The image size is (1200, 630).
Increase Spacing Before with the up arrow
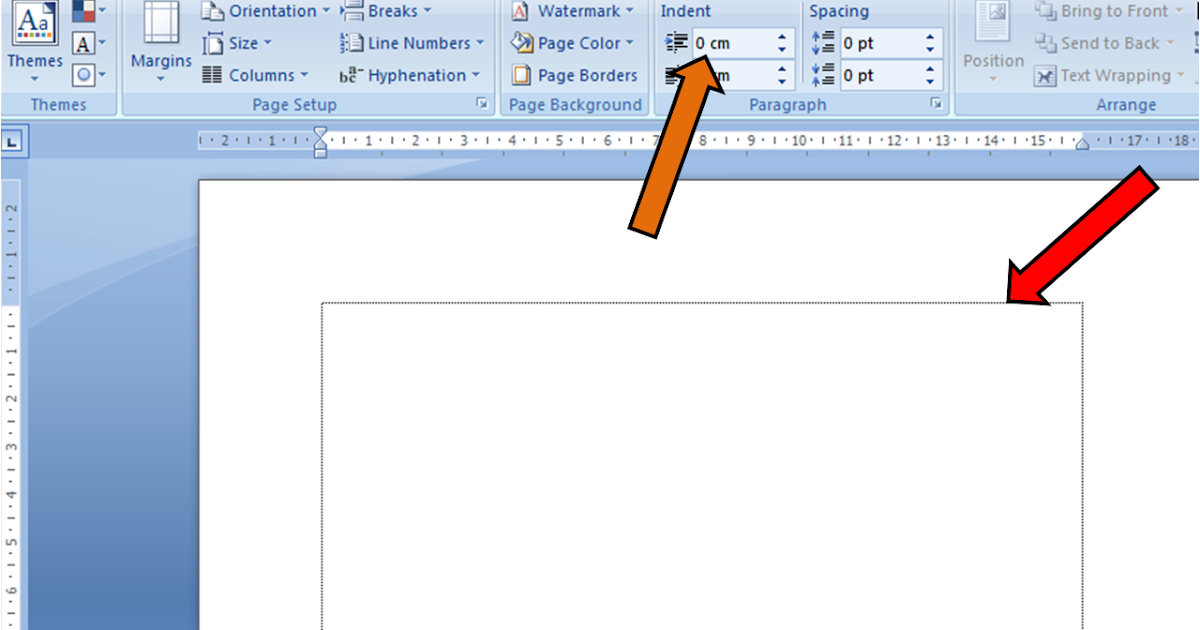pos(930,38)
